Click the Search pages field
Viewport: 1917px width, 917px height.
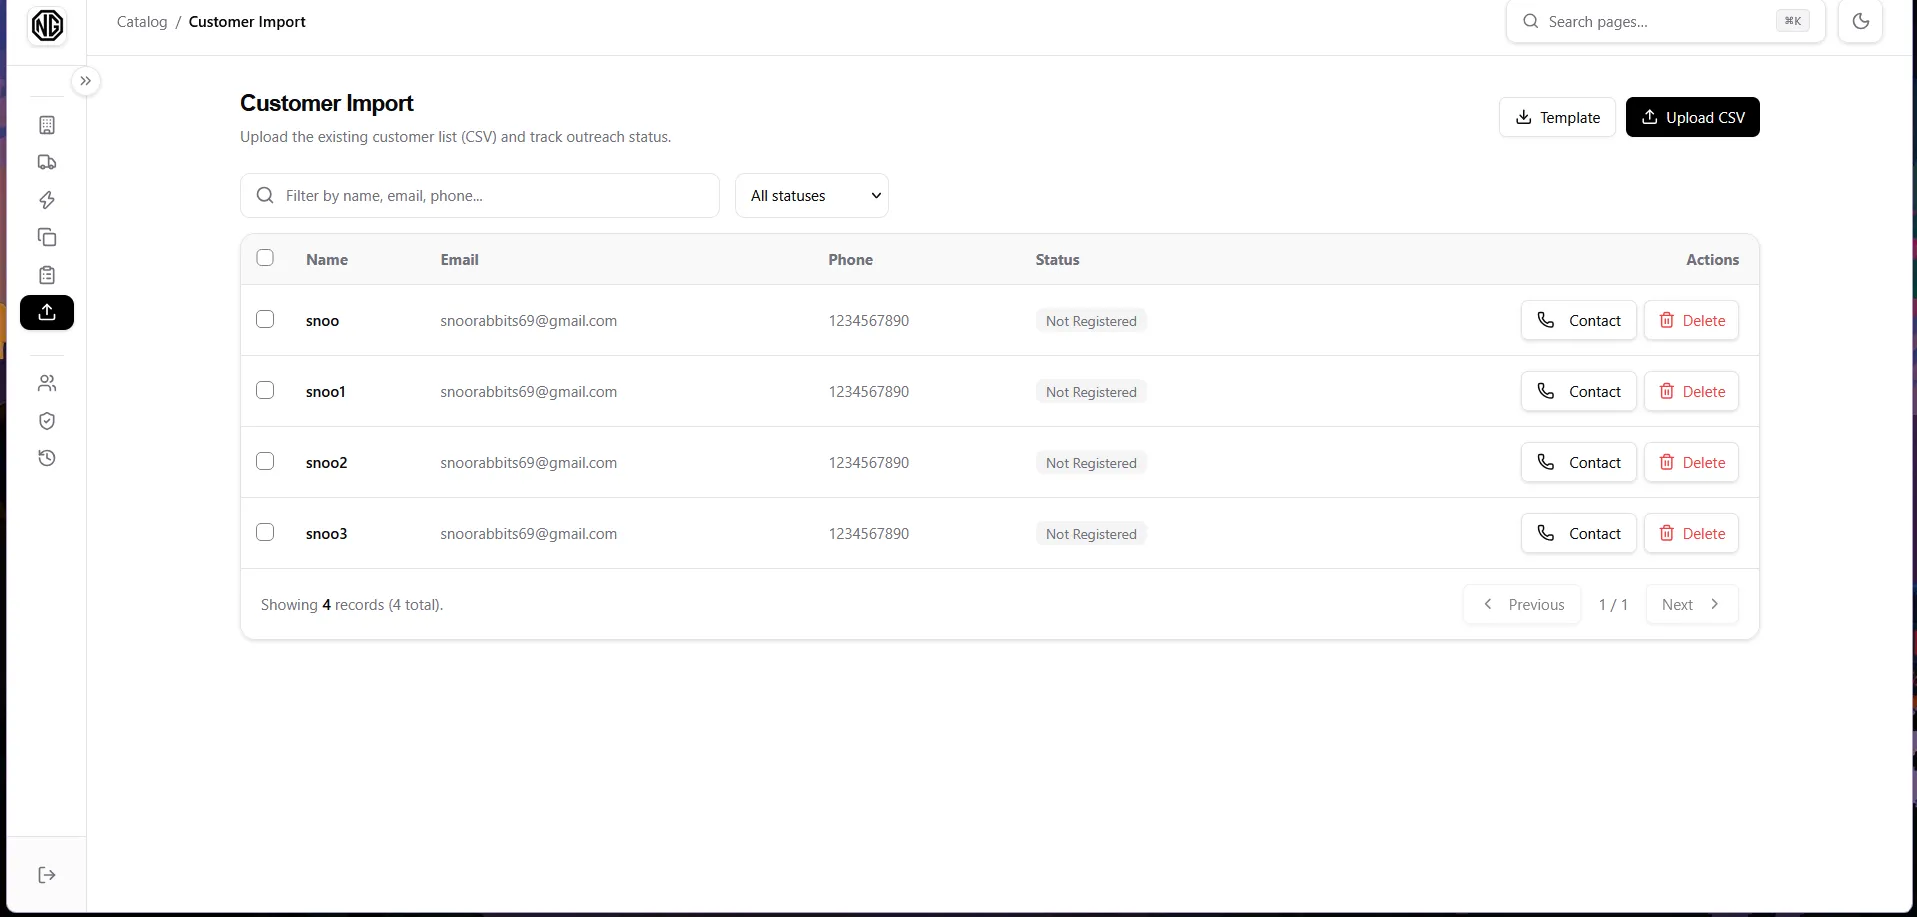click(1666, 21)
